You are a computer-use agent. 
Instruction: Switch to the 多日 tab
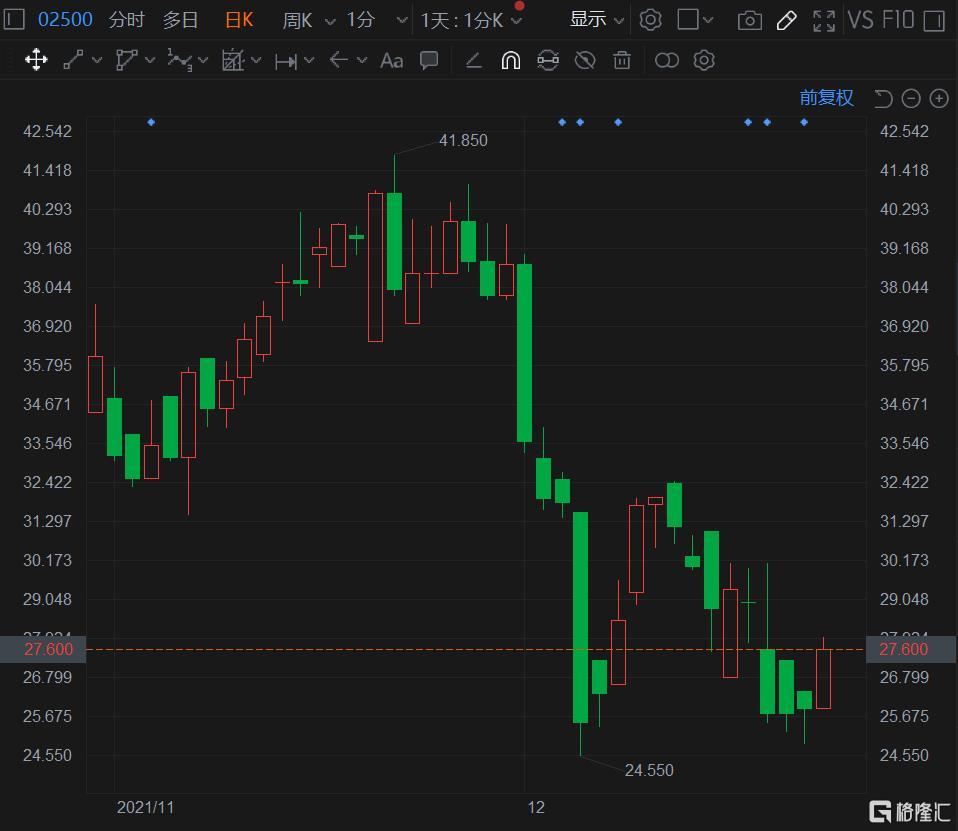point(181,20)
